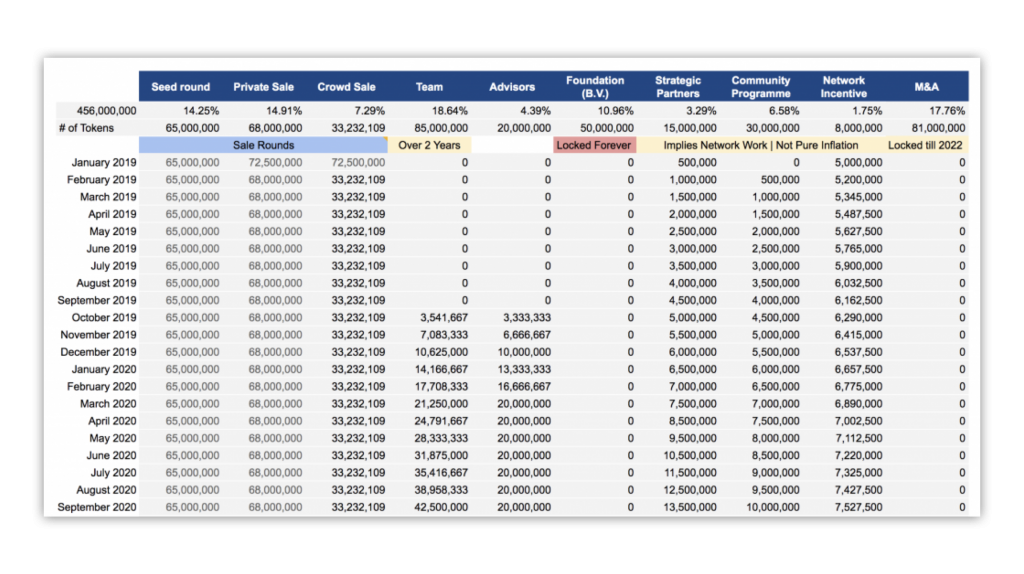
Task: Click the 14.91% private sale percentage
Action: [x=284, y=111]
